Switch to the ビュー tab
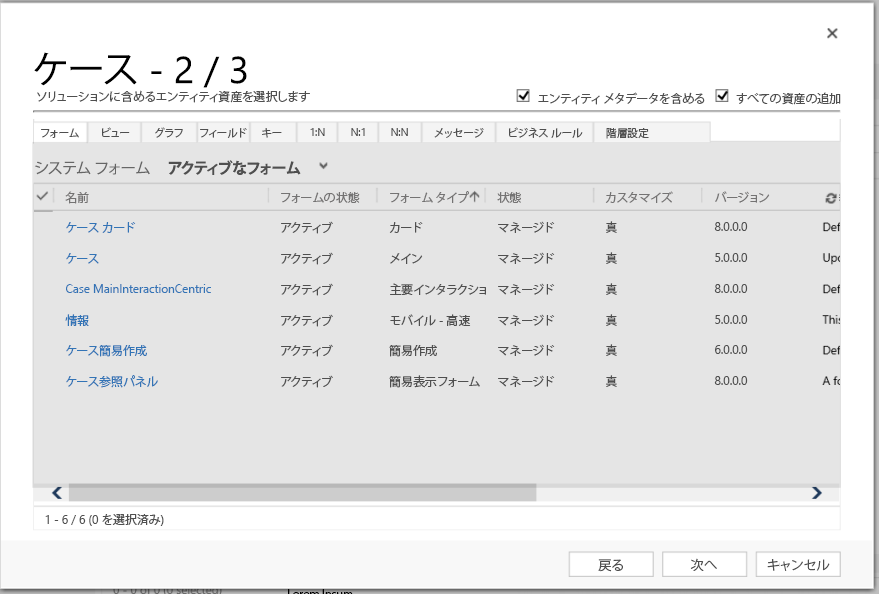The height and width of the screenshot is (594, 879). coord(113,131)
